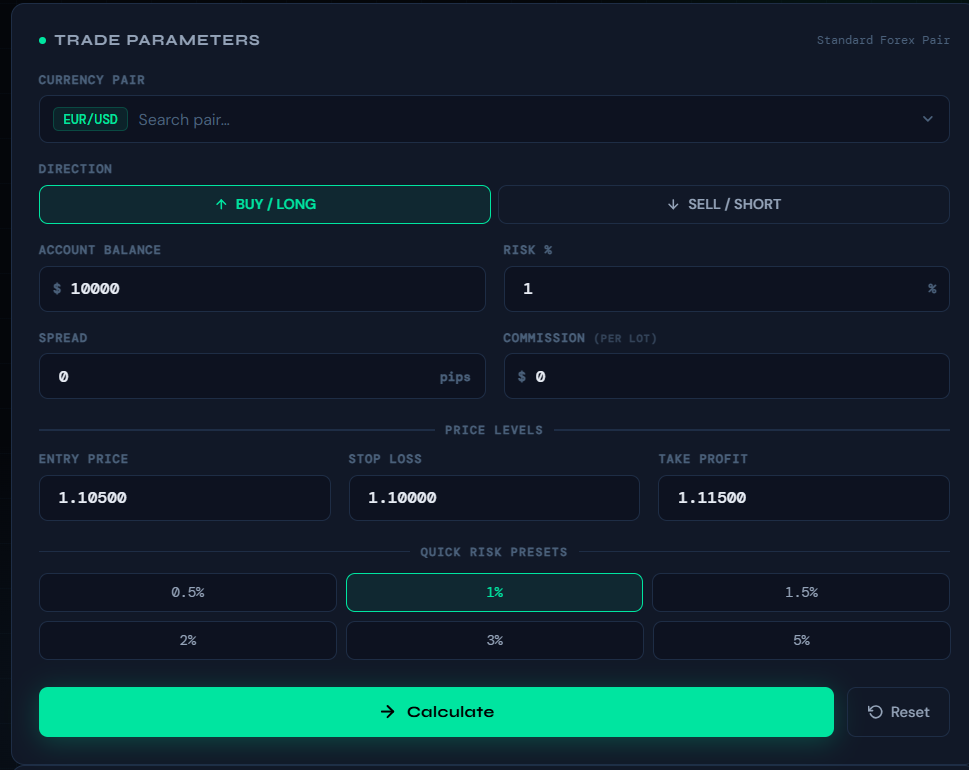The width and height of the screenshot is (969, 770).
Task: Click the down arrow icon on Sell/Short
Action: click(673, 204)
